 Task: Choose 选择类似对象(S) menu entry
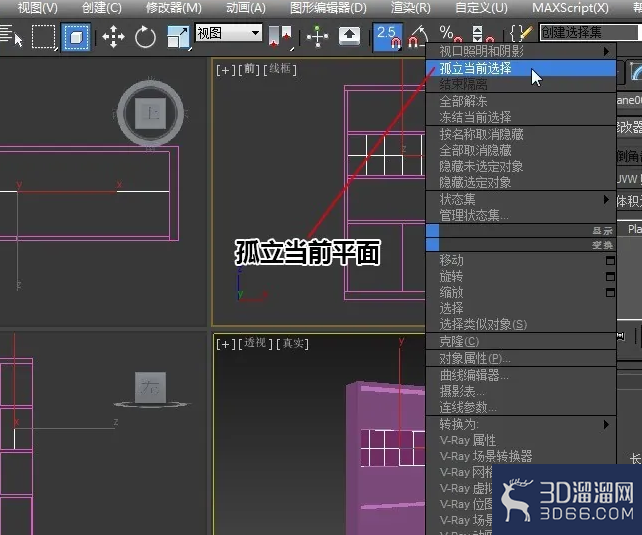coord(521,324)
